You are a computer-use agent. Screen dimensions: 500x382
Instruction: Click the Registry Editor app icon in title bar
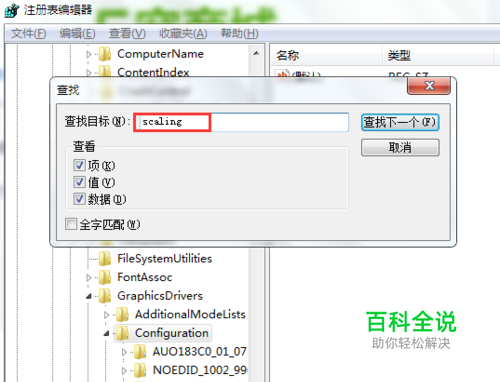tap(12, 10)
